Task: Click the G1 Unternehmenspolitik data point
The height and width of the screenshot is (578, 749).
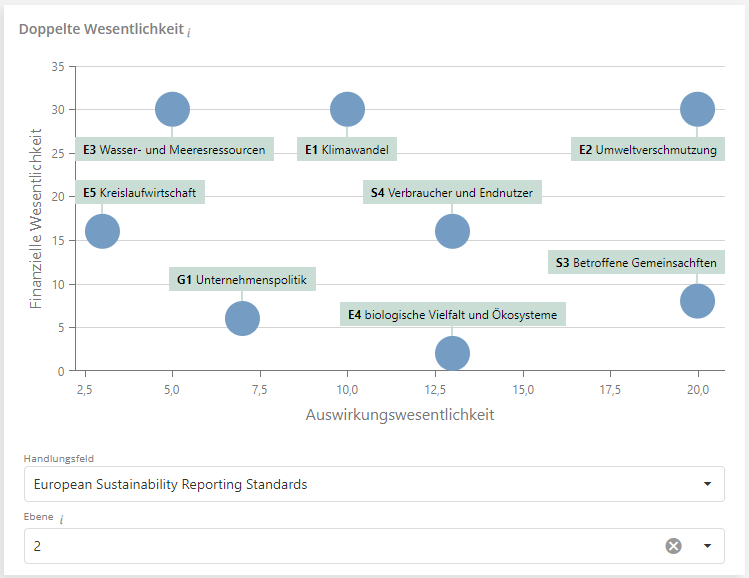Action: click(242, 319)
